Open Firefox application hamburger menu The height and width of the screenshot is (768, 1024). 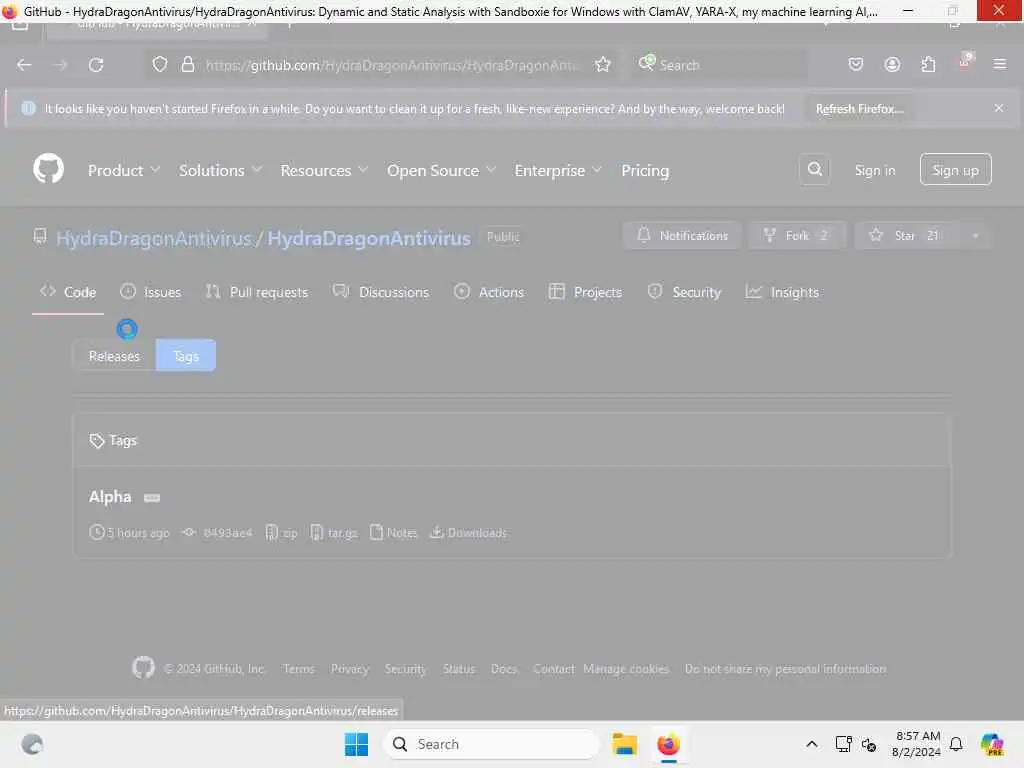tap(999, 64)
